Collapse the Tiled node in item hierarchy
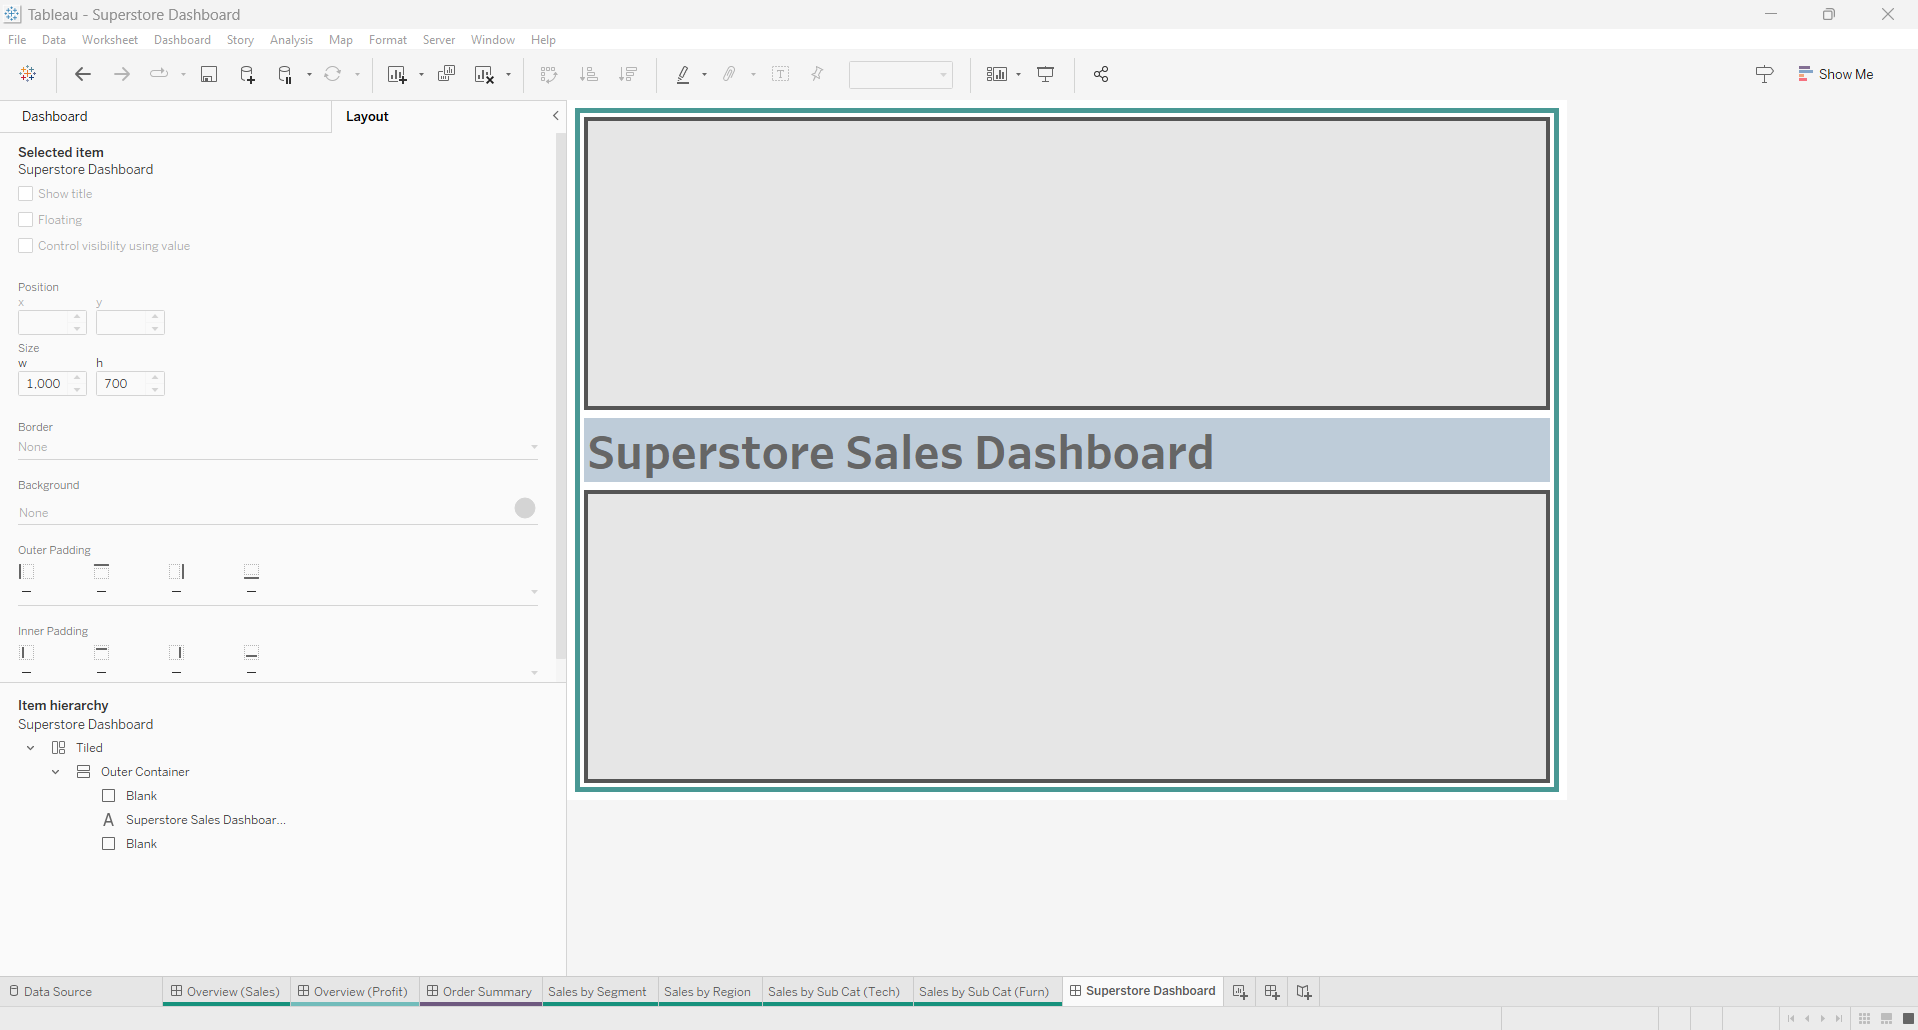Image resolution: width=1918 pixels, height=1030 pixels. point(31,748)
